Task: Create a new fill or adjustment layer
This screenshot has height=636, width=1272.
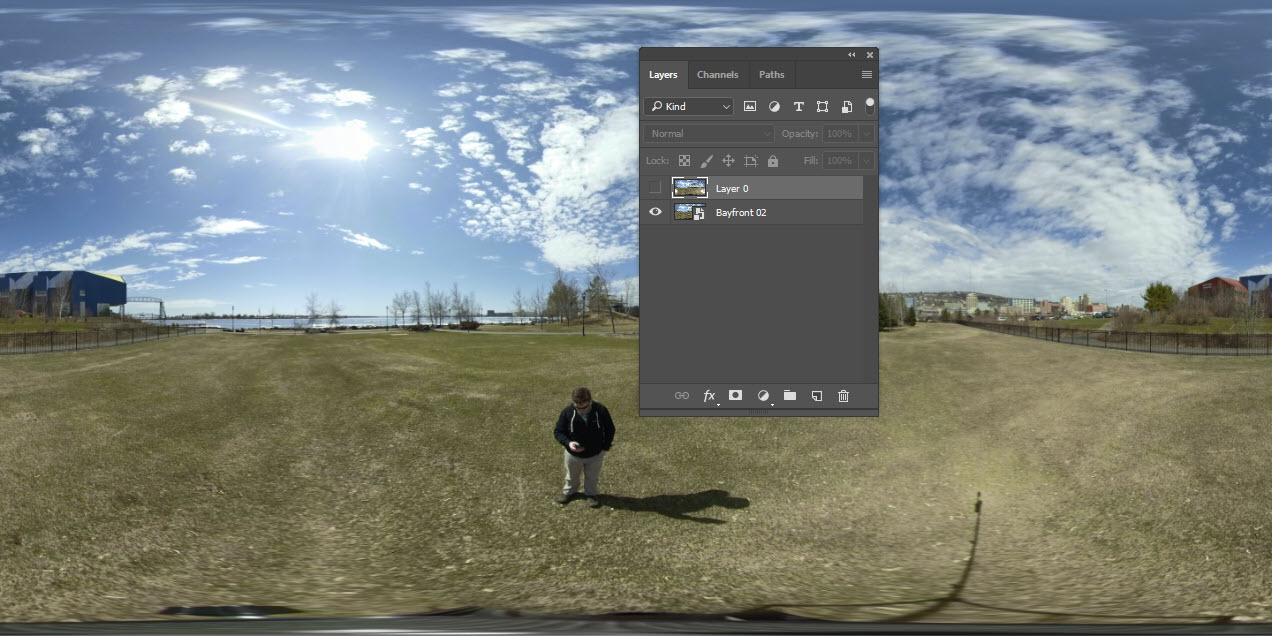Action: click(762, 396)
